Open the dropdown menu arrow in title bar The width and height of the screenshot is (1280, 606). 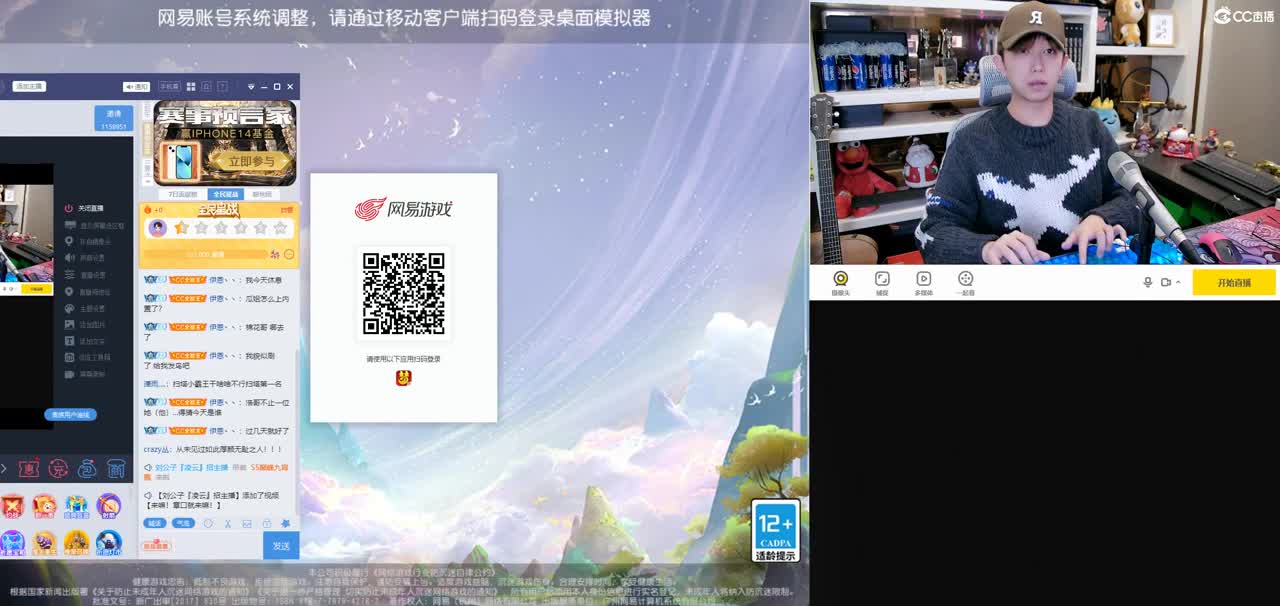point(251,87)
